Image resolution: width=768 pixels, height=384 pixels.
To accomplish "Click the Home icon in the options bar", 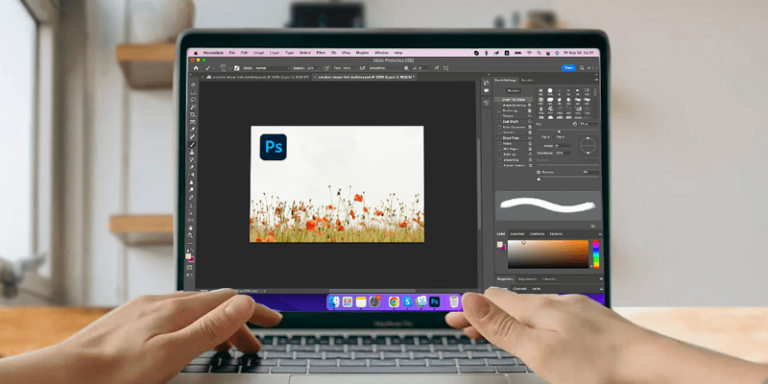I will (196, 68).
